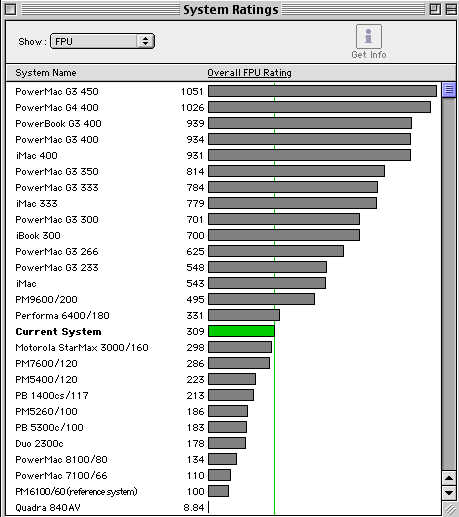Click the scrollbar down arrow
The image size is (459, 517).
pos(449,493)
